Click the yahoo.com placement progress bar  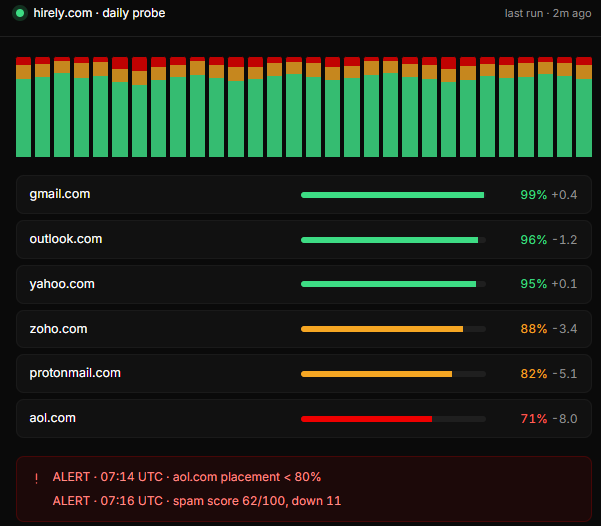pos(393,284)
